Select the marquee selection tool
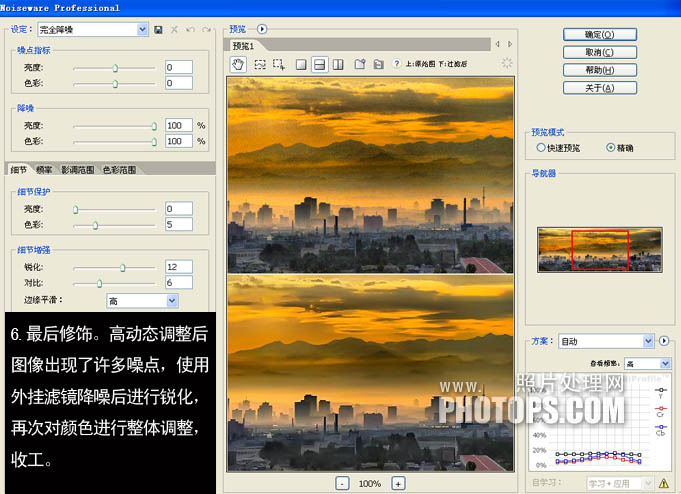Viewport: 681px width, 494px height. coord(259,64)
